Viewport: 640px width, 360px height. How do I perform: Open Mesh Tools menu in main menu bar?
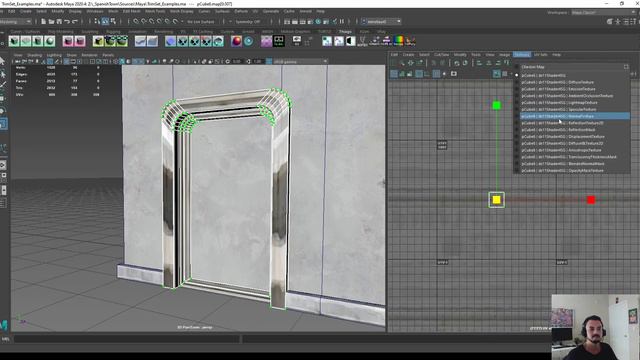pyautogui.click(x=155, y=11)
